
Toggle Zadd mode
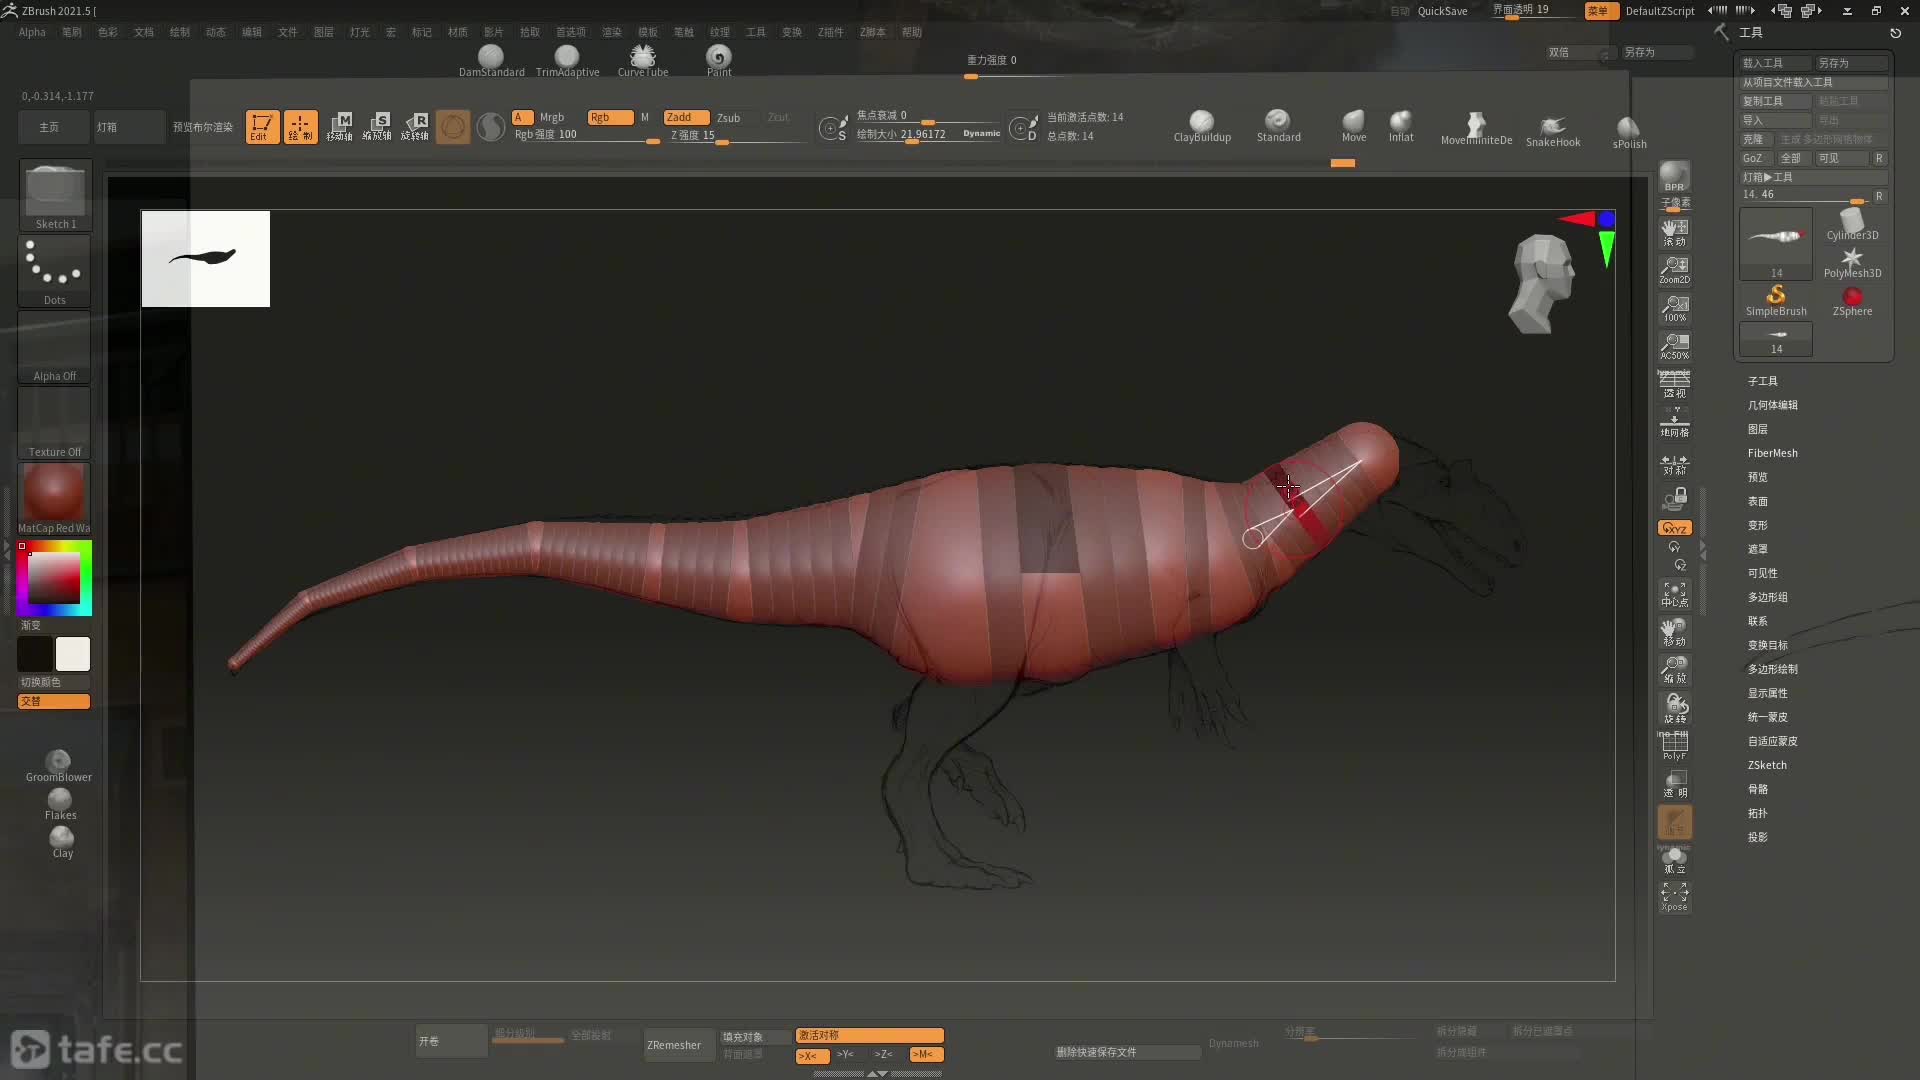tap(686, 117)
